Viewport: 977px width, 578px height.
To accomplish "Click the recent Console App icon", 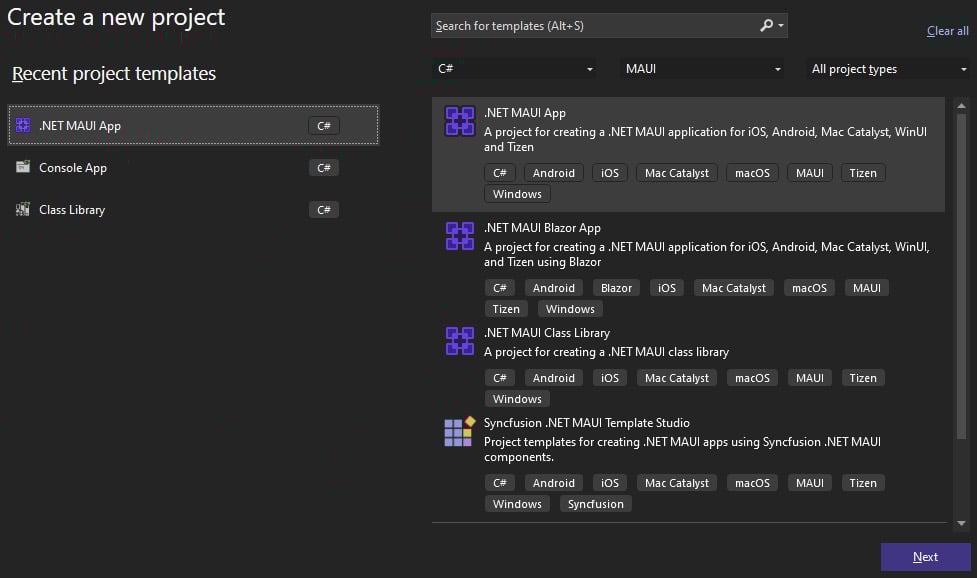I will [x=23, y=167].
